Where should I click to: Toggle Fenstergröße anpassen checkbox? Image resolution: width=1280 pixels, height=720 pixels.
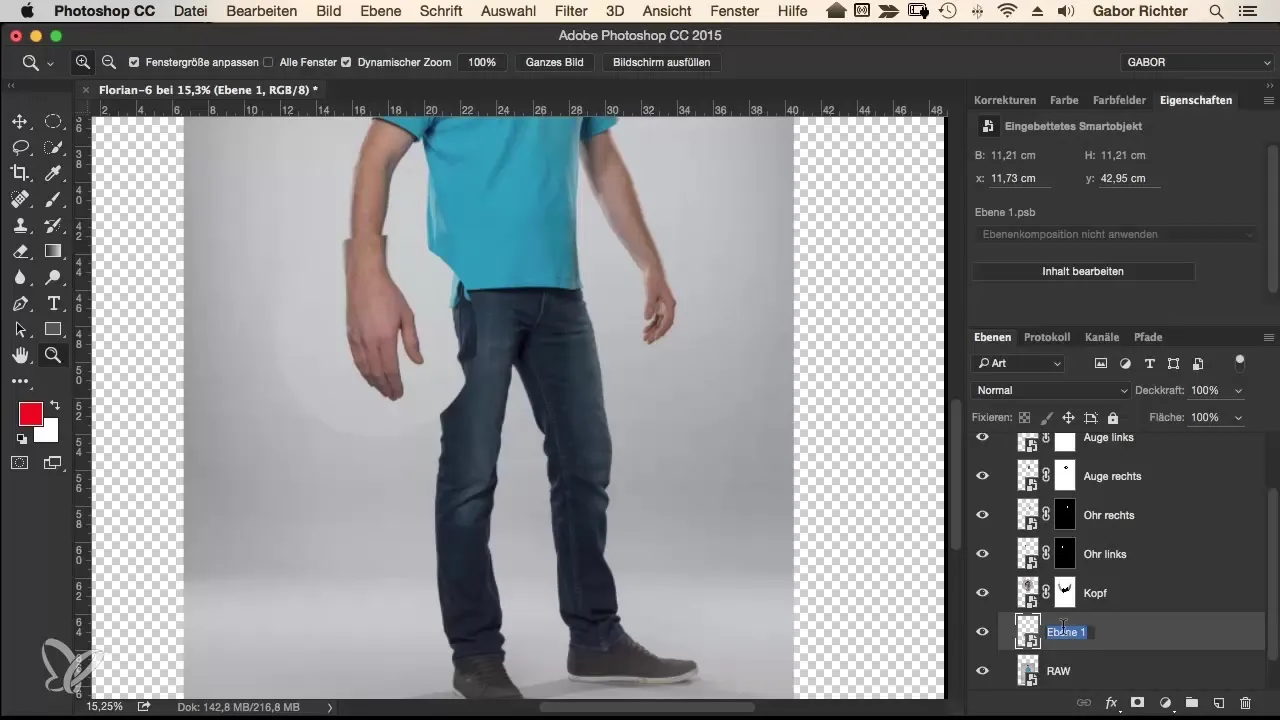pos(134,62)
